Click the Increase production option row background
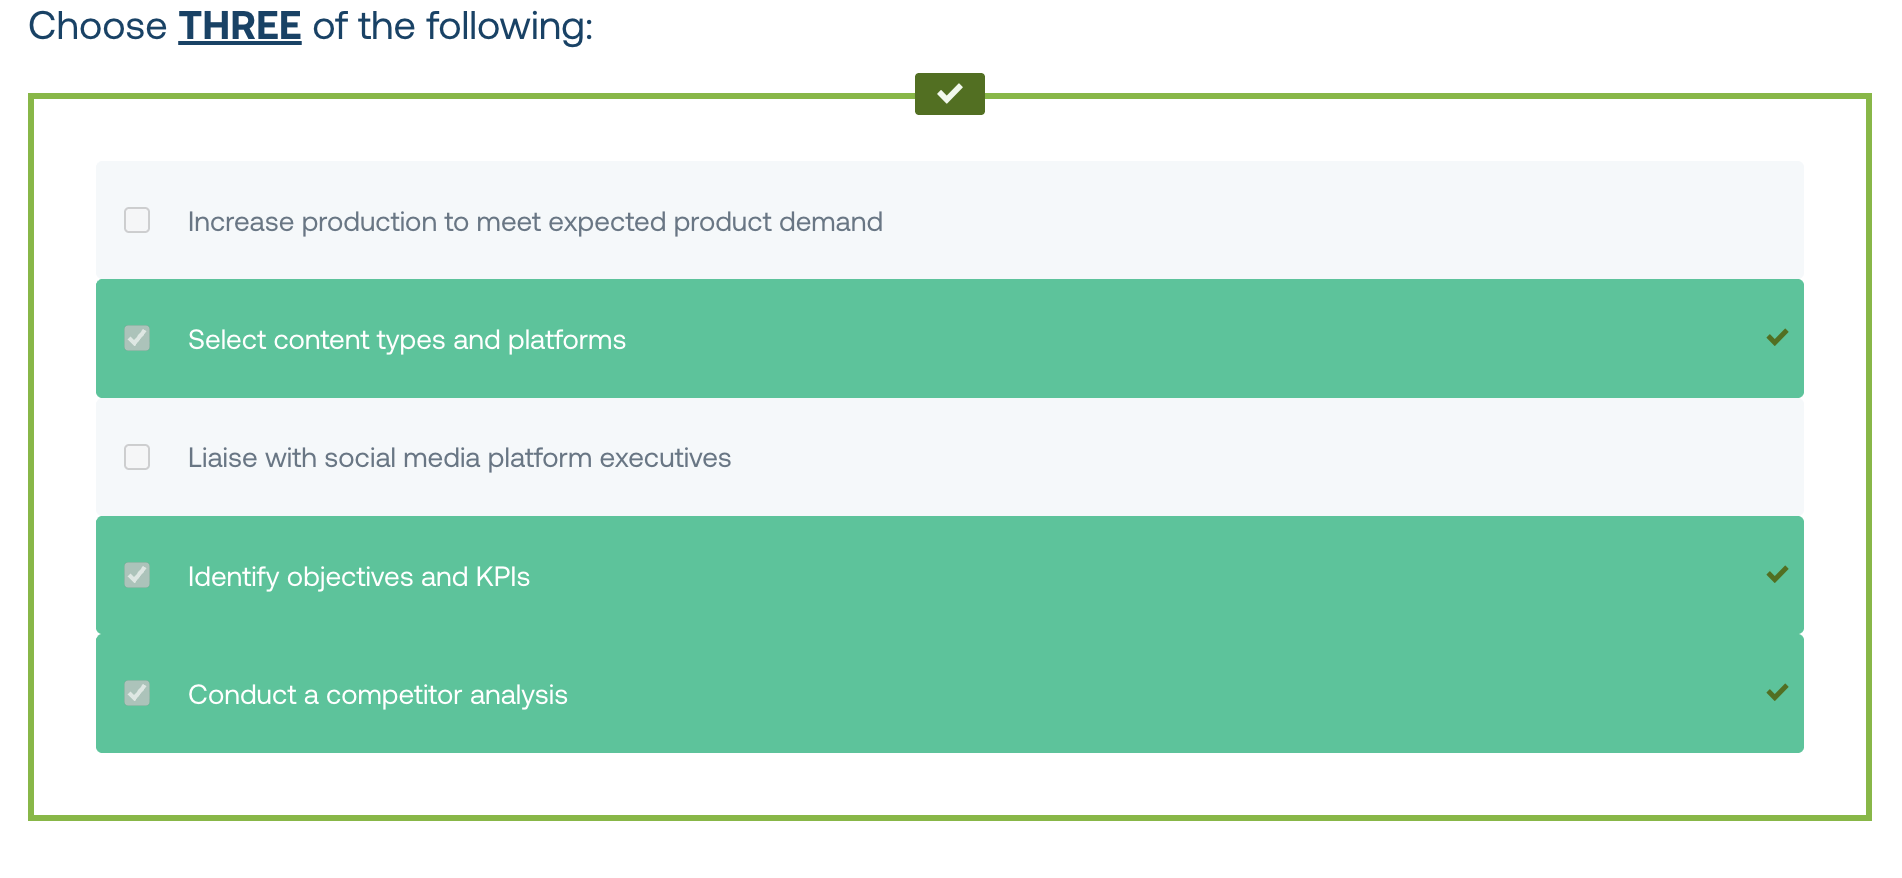Screen dimensions: 1902x878 [x=950, y=220]
